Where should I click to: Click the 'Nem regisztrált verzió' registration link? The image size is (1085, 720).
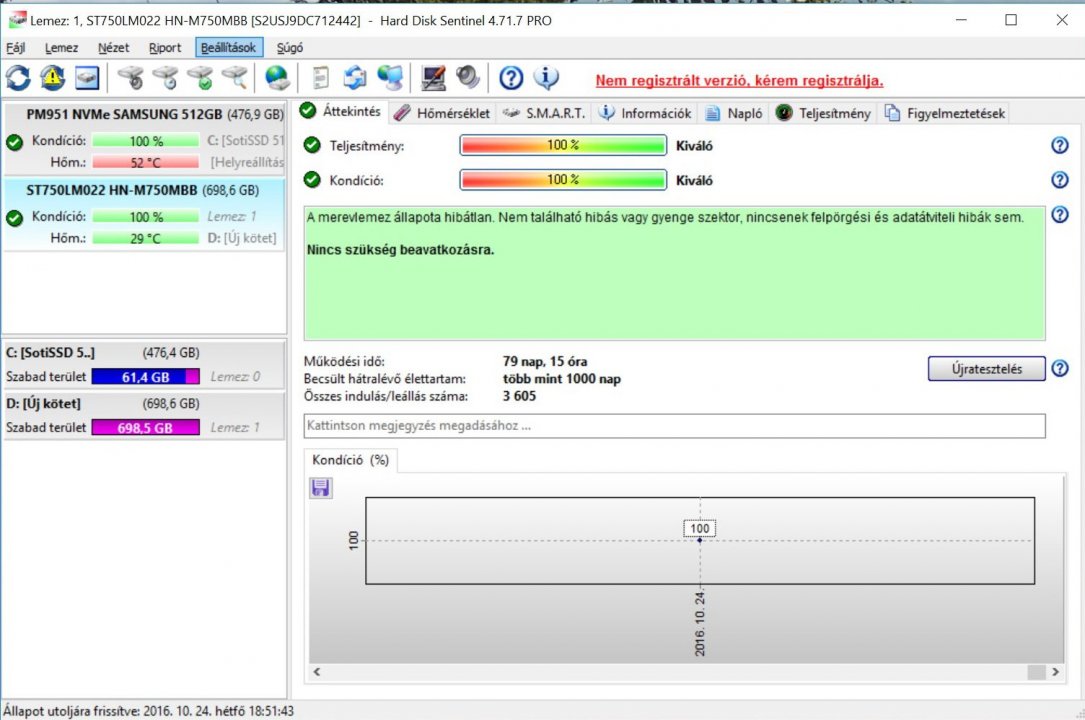[739, 80]
